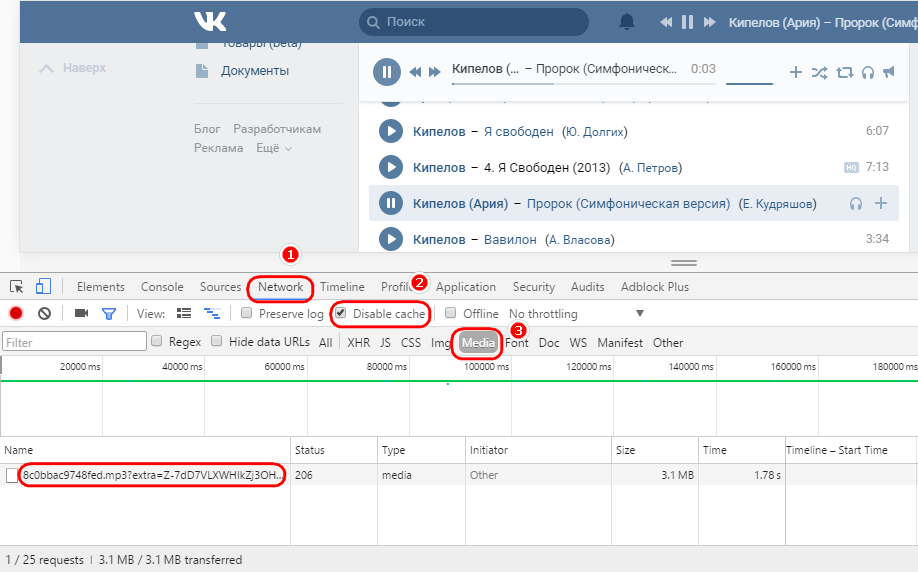The image size is (918, 572).
Task: Filter requests by CSS
Action: tap(410, 343)
